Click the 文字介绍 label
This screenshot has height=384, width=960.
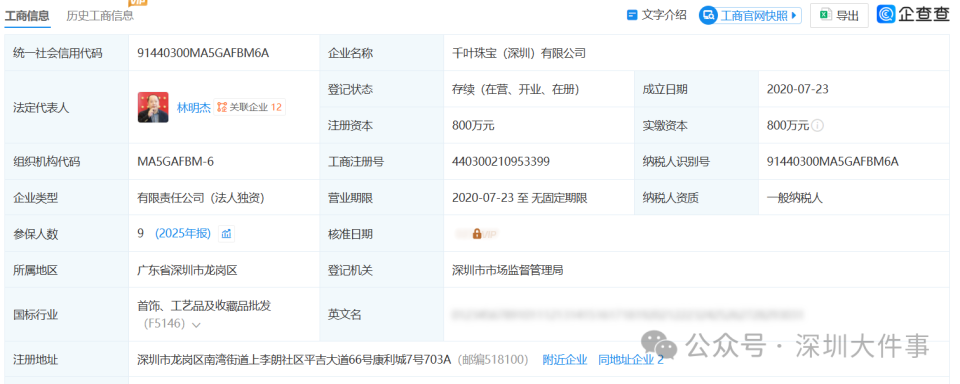(664, 15)
